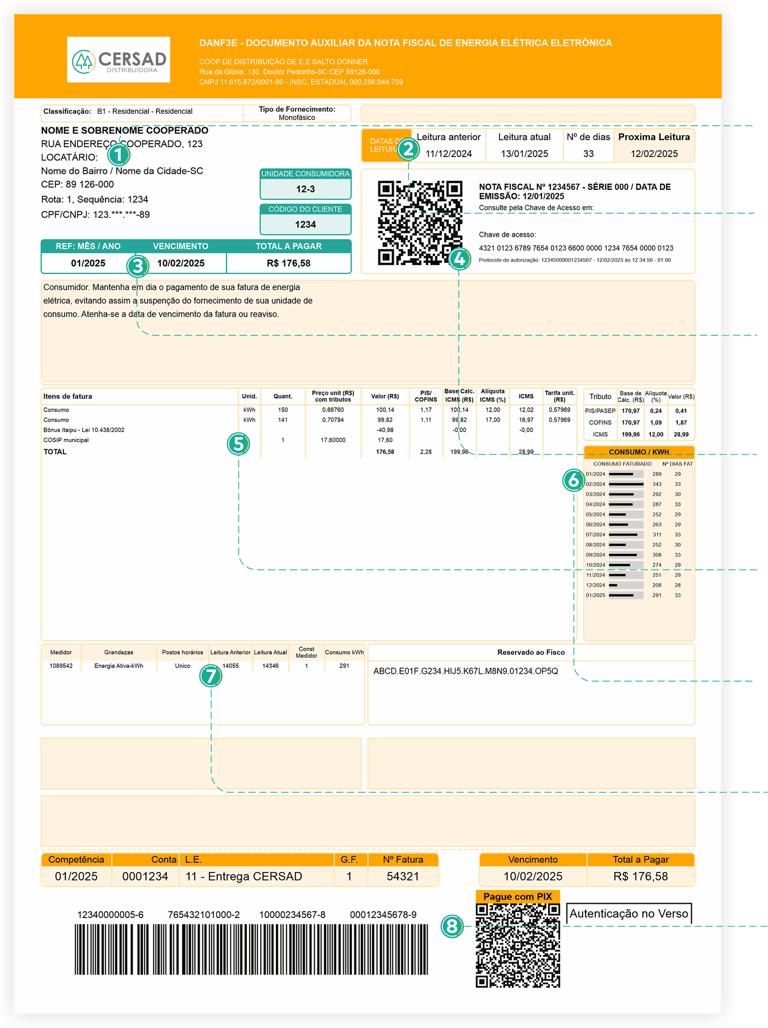Image resolution: width=768 pixels, height=1028 pixels.
Task: Click the 'Autenticação no Verso' box
Action: pyautogui.click(x=628, y=913)
